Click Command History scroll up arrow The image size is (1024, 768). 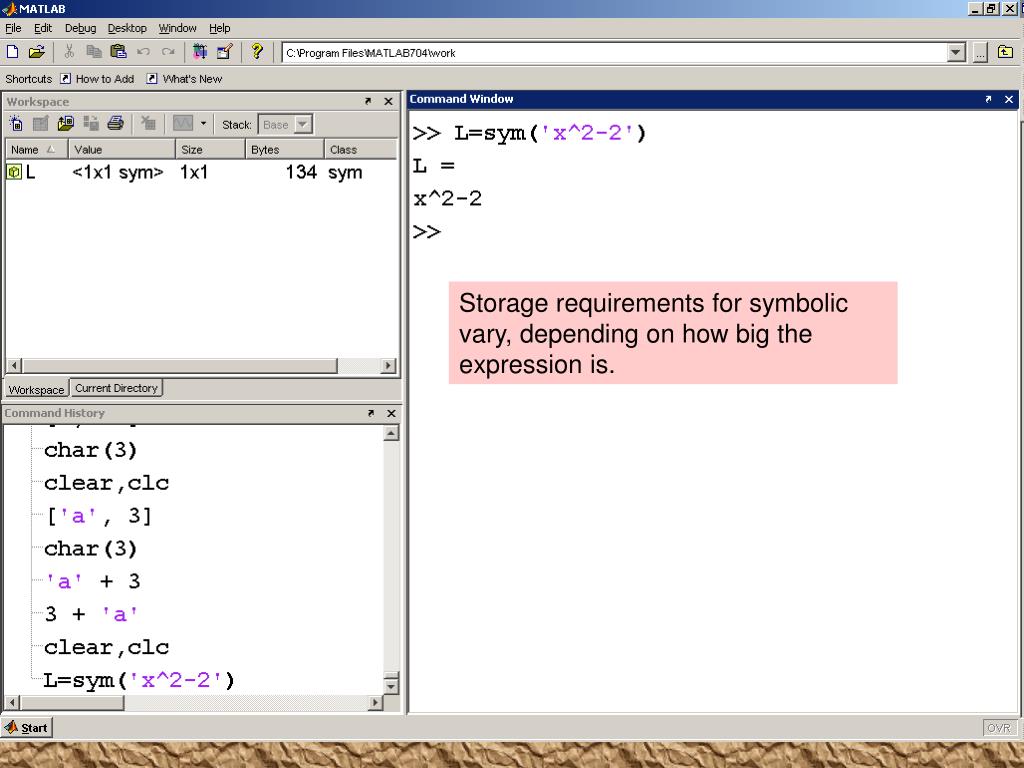pos(391,434)
